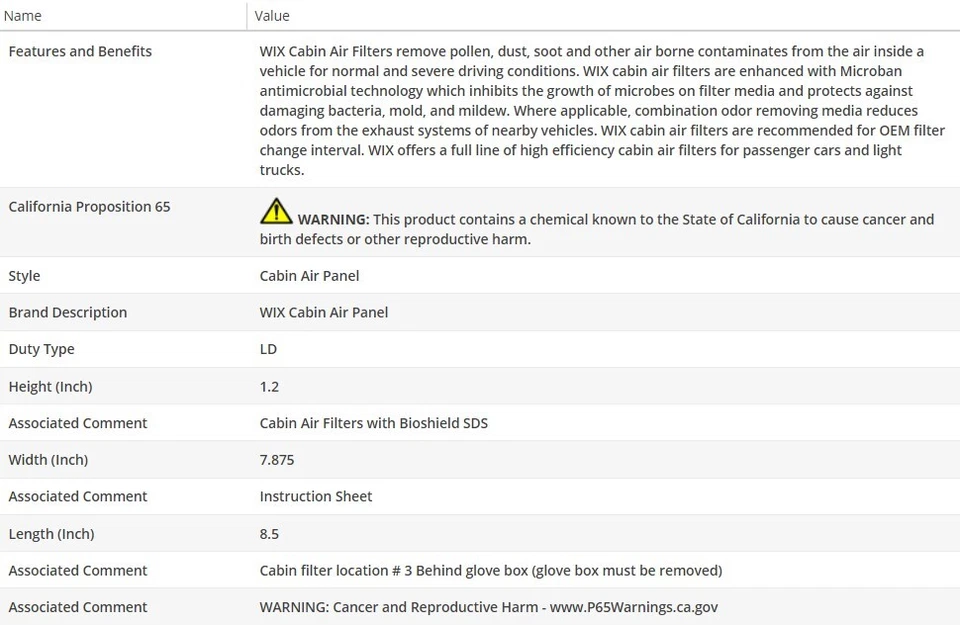Click the cabin filter location comment
This screenshot has width=960, height=625.
[490, 570]
